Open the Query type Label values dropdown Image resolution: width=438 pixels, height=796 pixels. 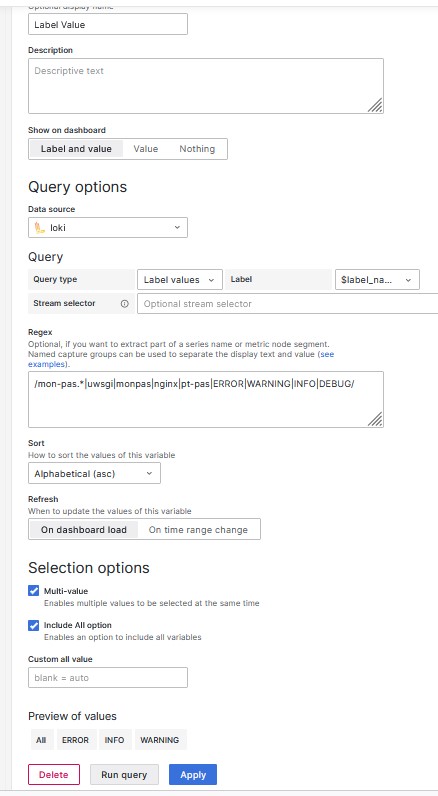coord(180,280)
